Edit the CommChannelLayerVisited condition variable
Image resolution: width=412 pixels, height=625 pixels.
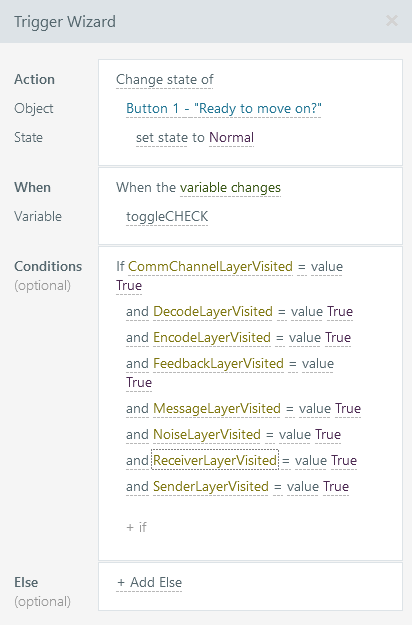coord(210,266)
